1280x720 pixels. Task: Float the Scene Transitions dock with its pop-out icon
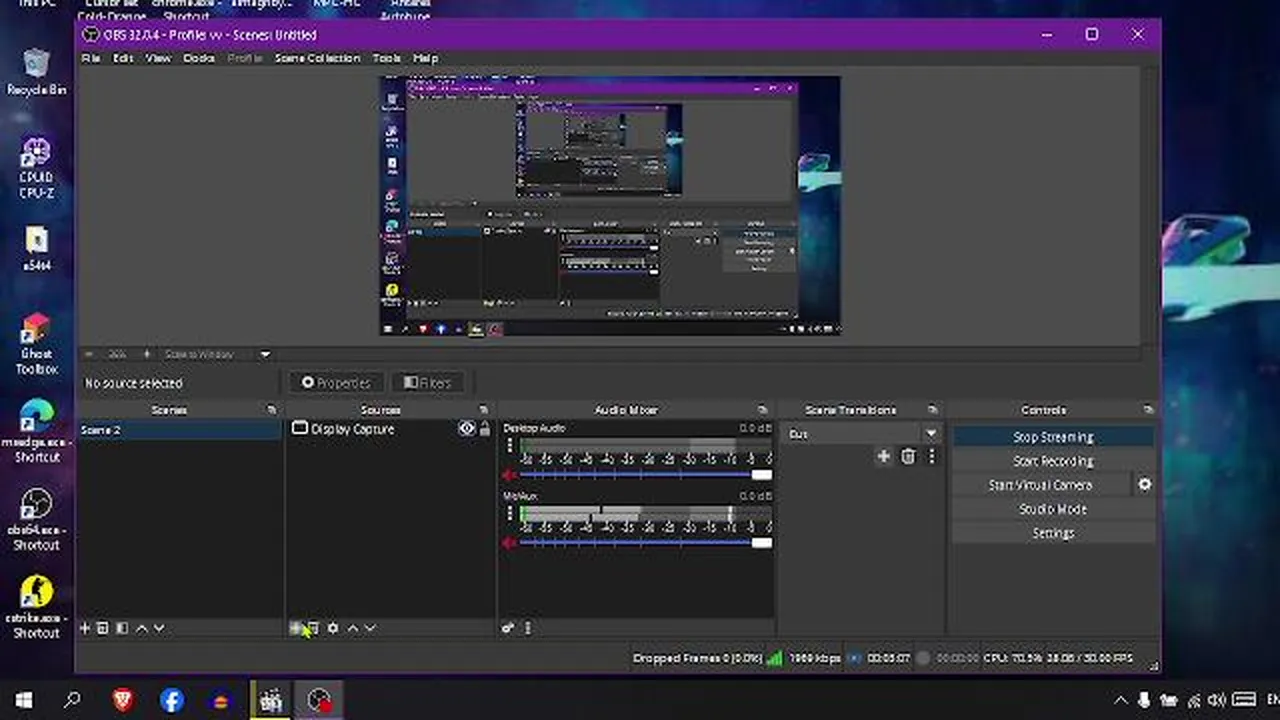933,410
